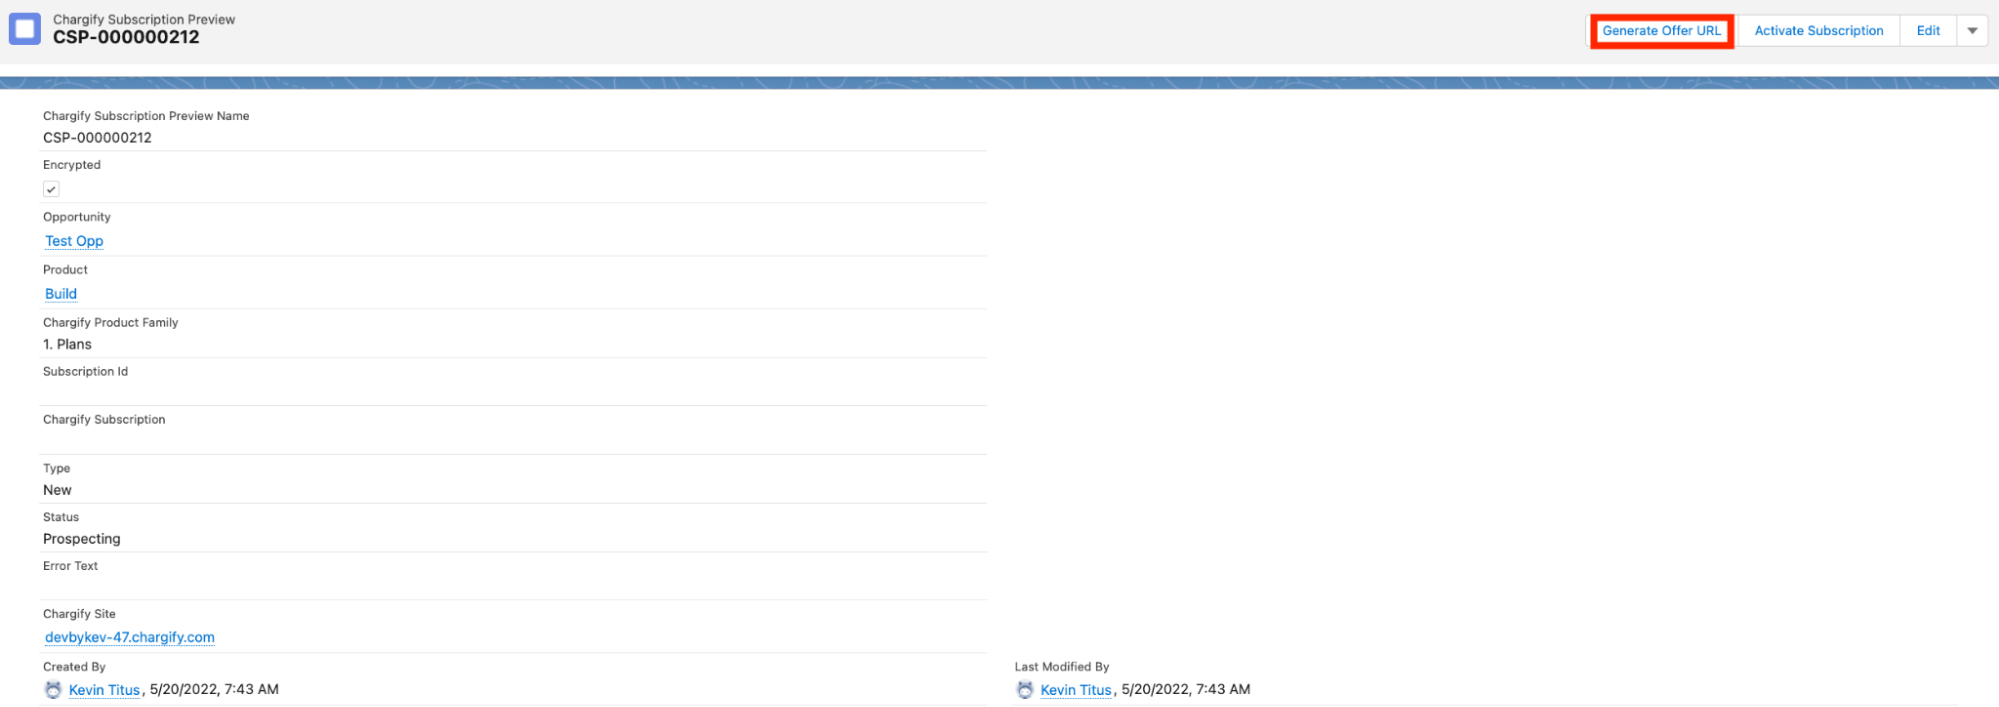Click the Type value New
The image size is (1999, 707).
(57, 490)
